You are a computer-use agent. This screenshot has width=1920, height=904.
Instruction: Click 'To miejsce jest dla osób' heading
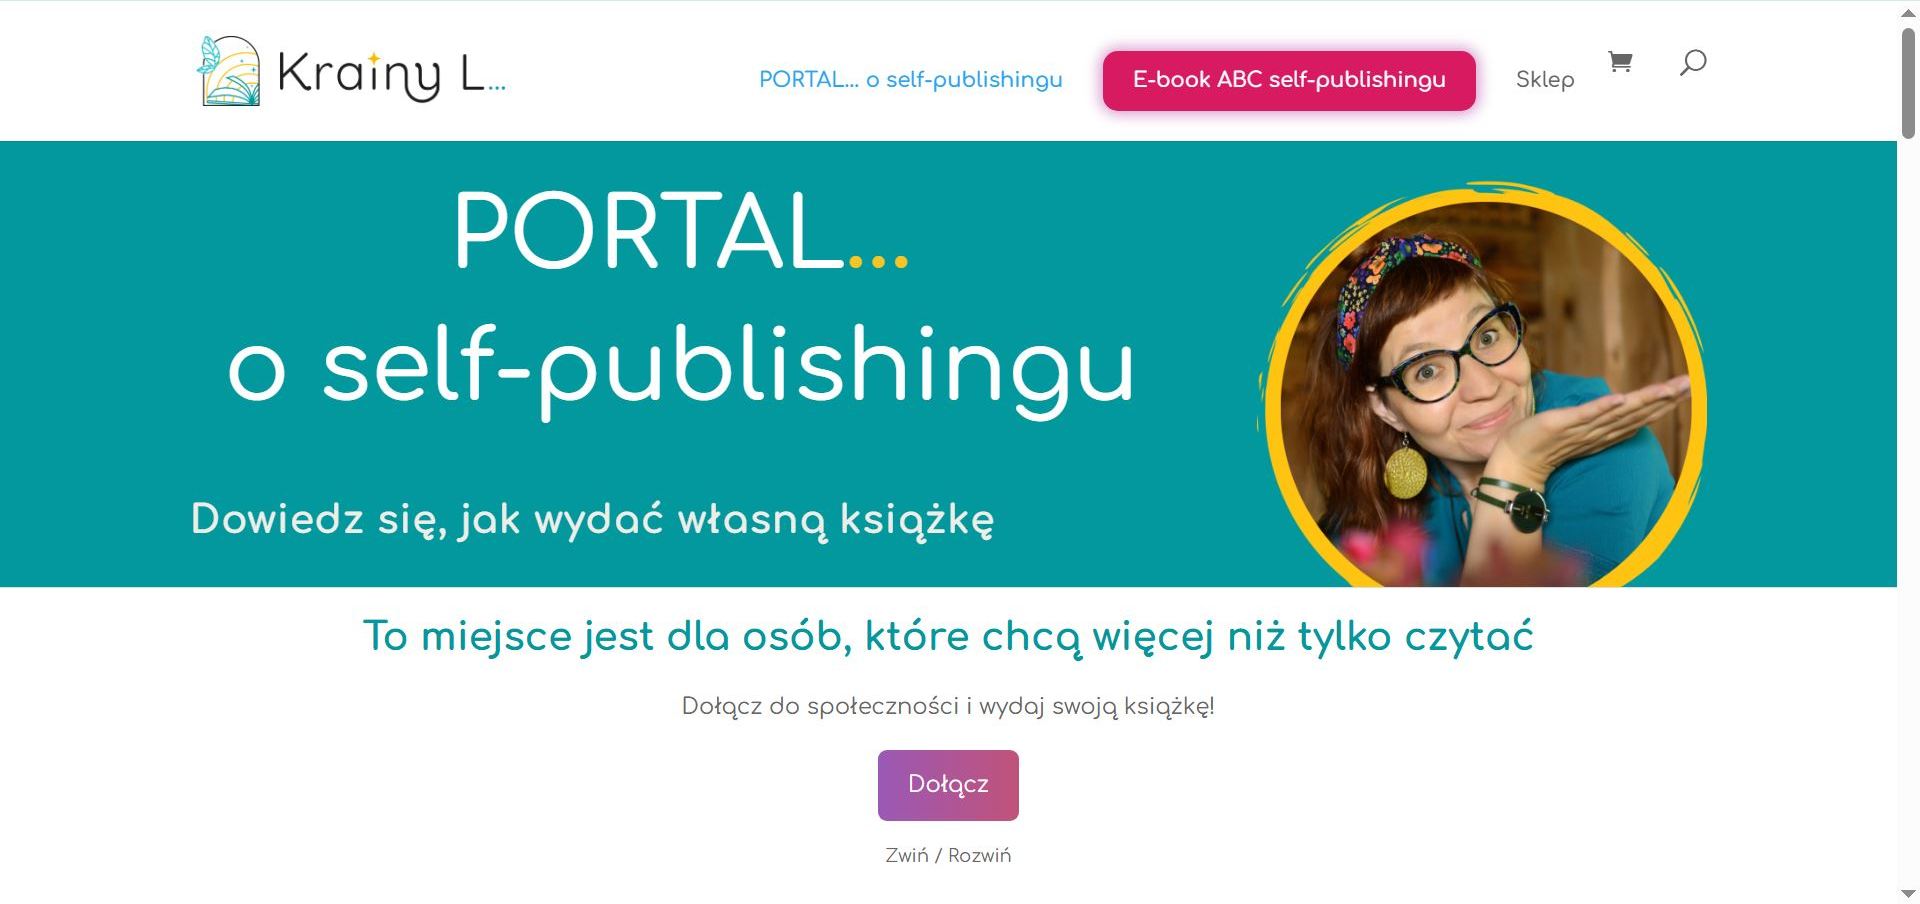948,637
